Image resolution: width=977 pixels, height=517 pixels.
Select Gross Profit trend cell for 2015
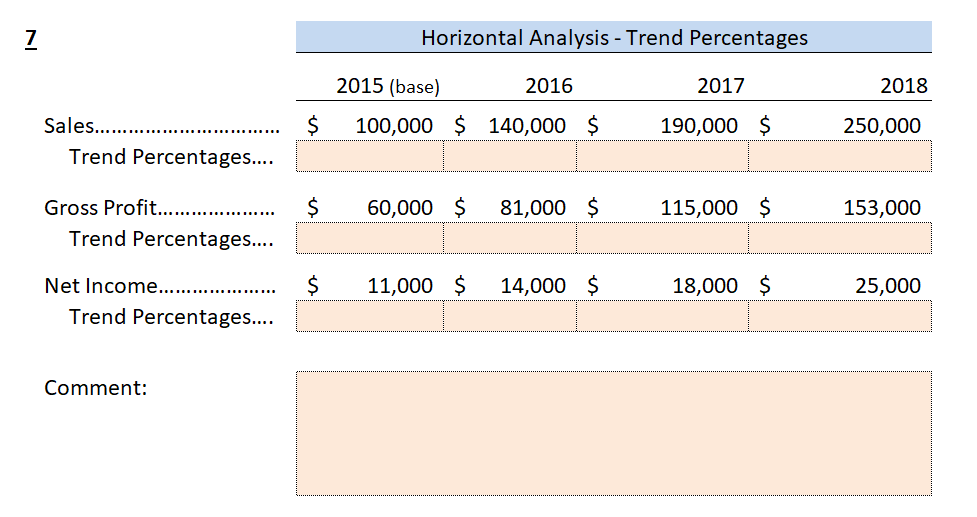click(369, 238)
